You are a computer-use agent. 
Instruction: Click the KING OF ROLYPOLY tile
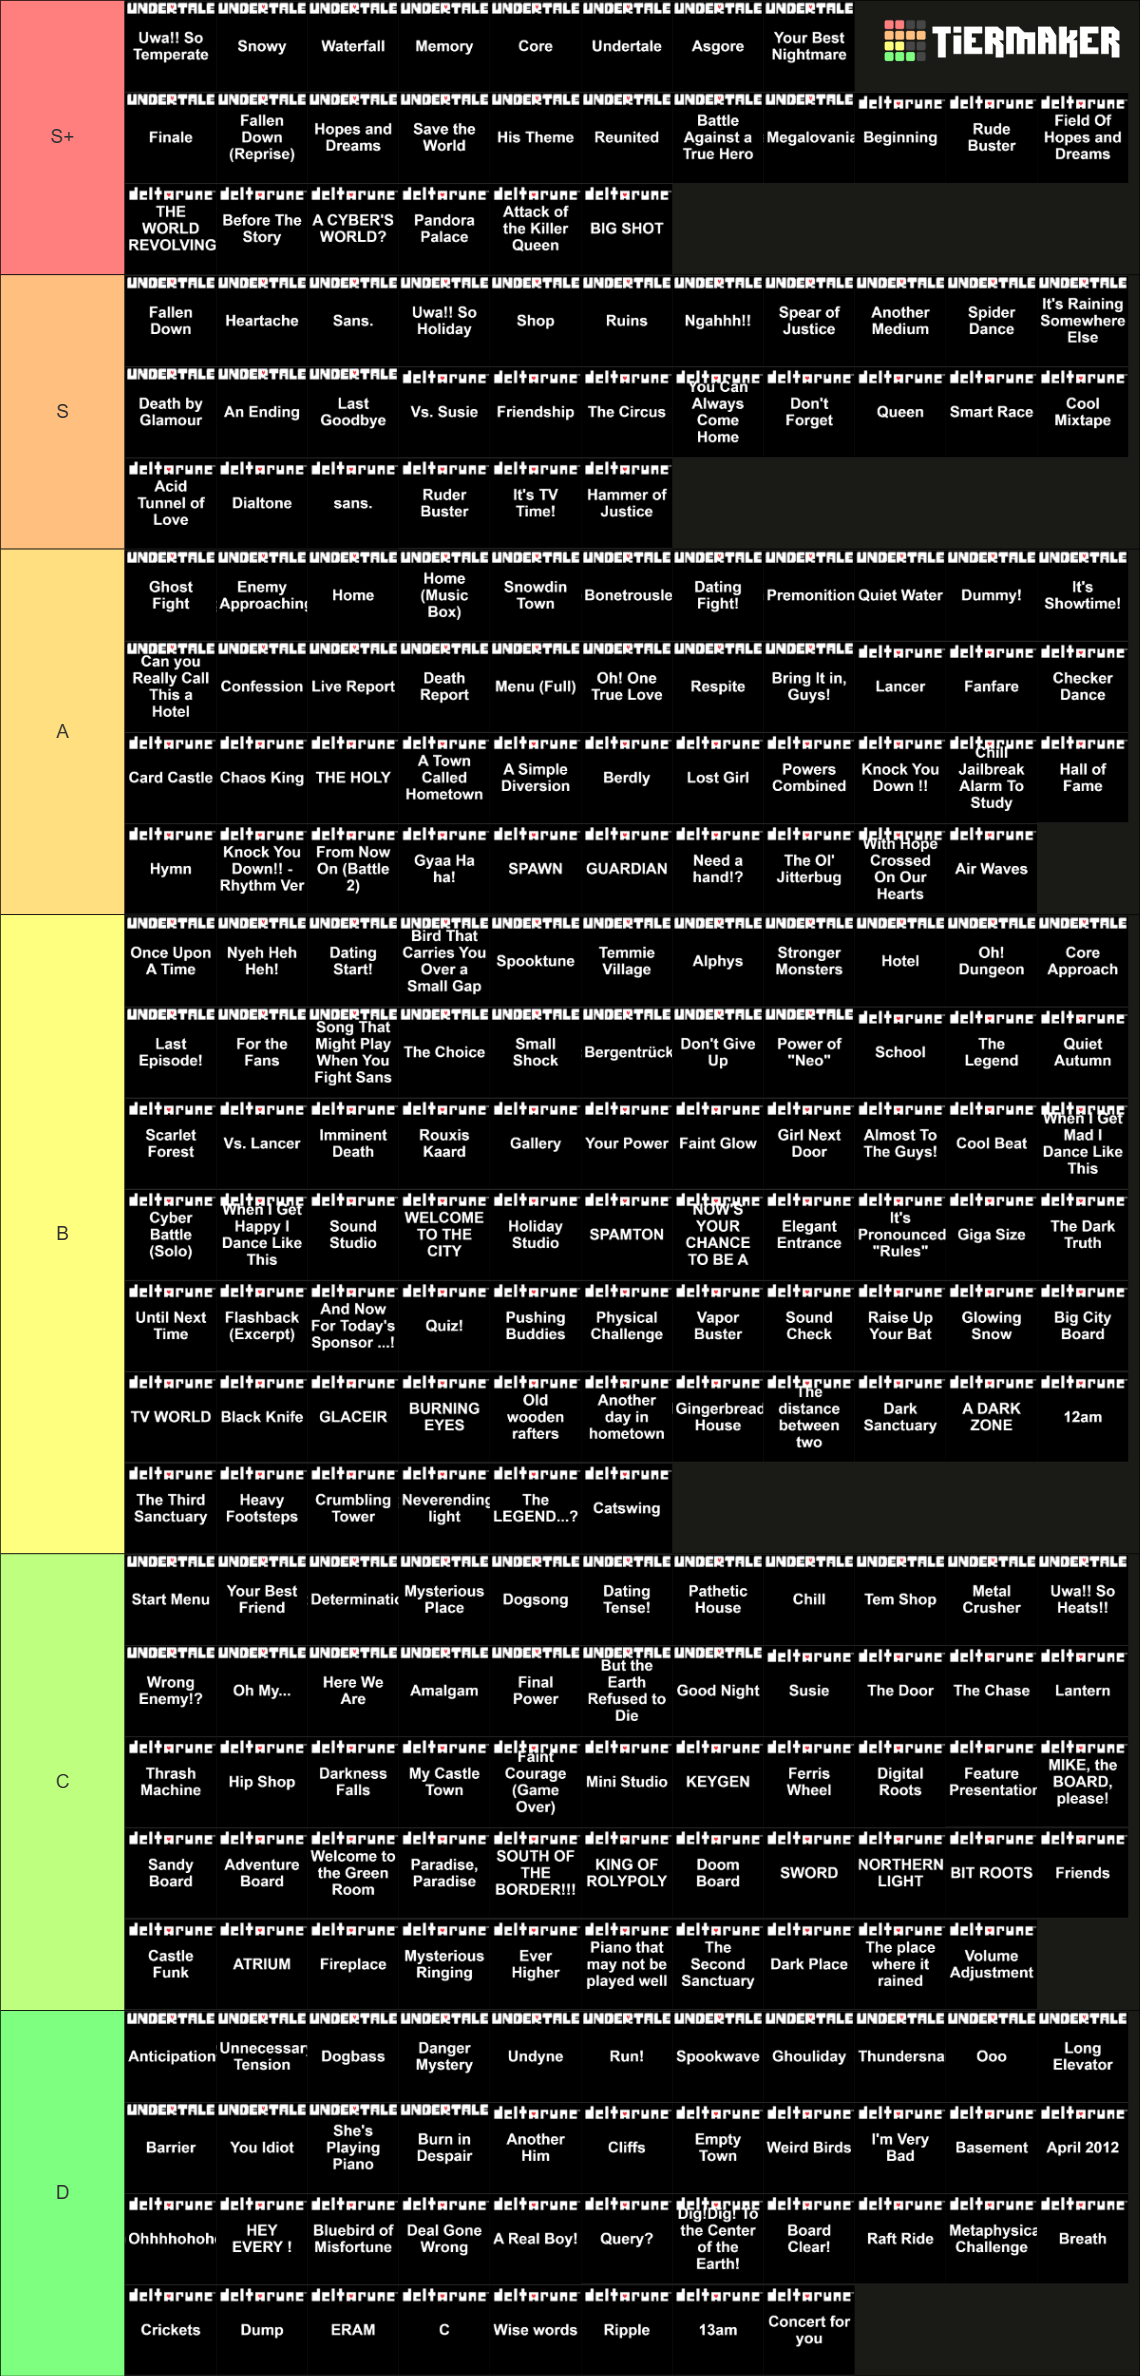coord(626,1872)
